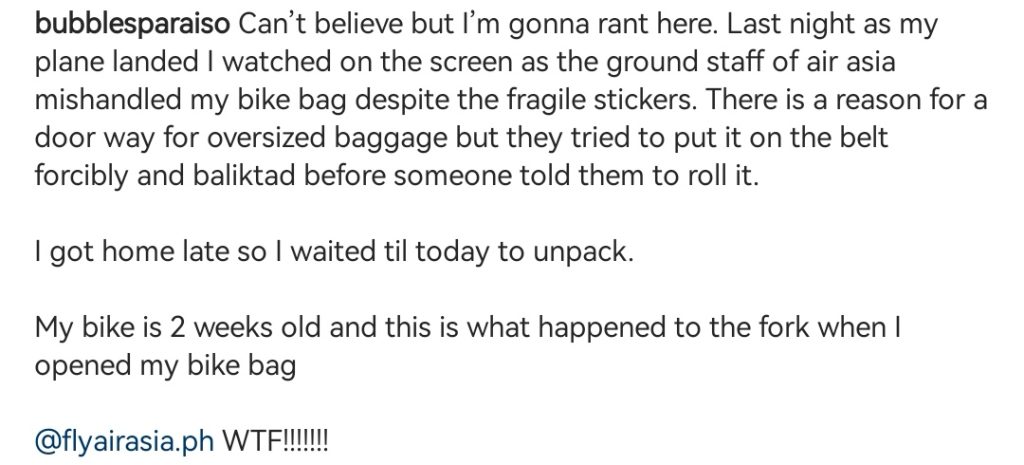This screenshot has height=465, width=1024.
Task: Open the @flyairasia.ph mention link
Action: click(x=124, y=439)
